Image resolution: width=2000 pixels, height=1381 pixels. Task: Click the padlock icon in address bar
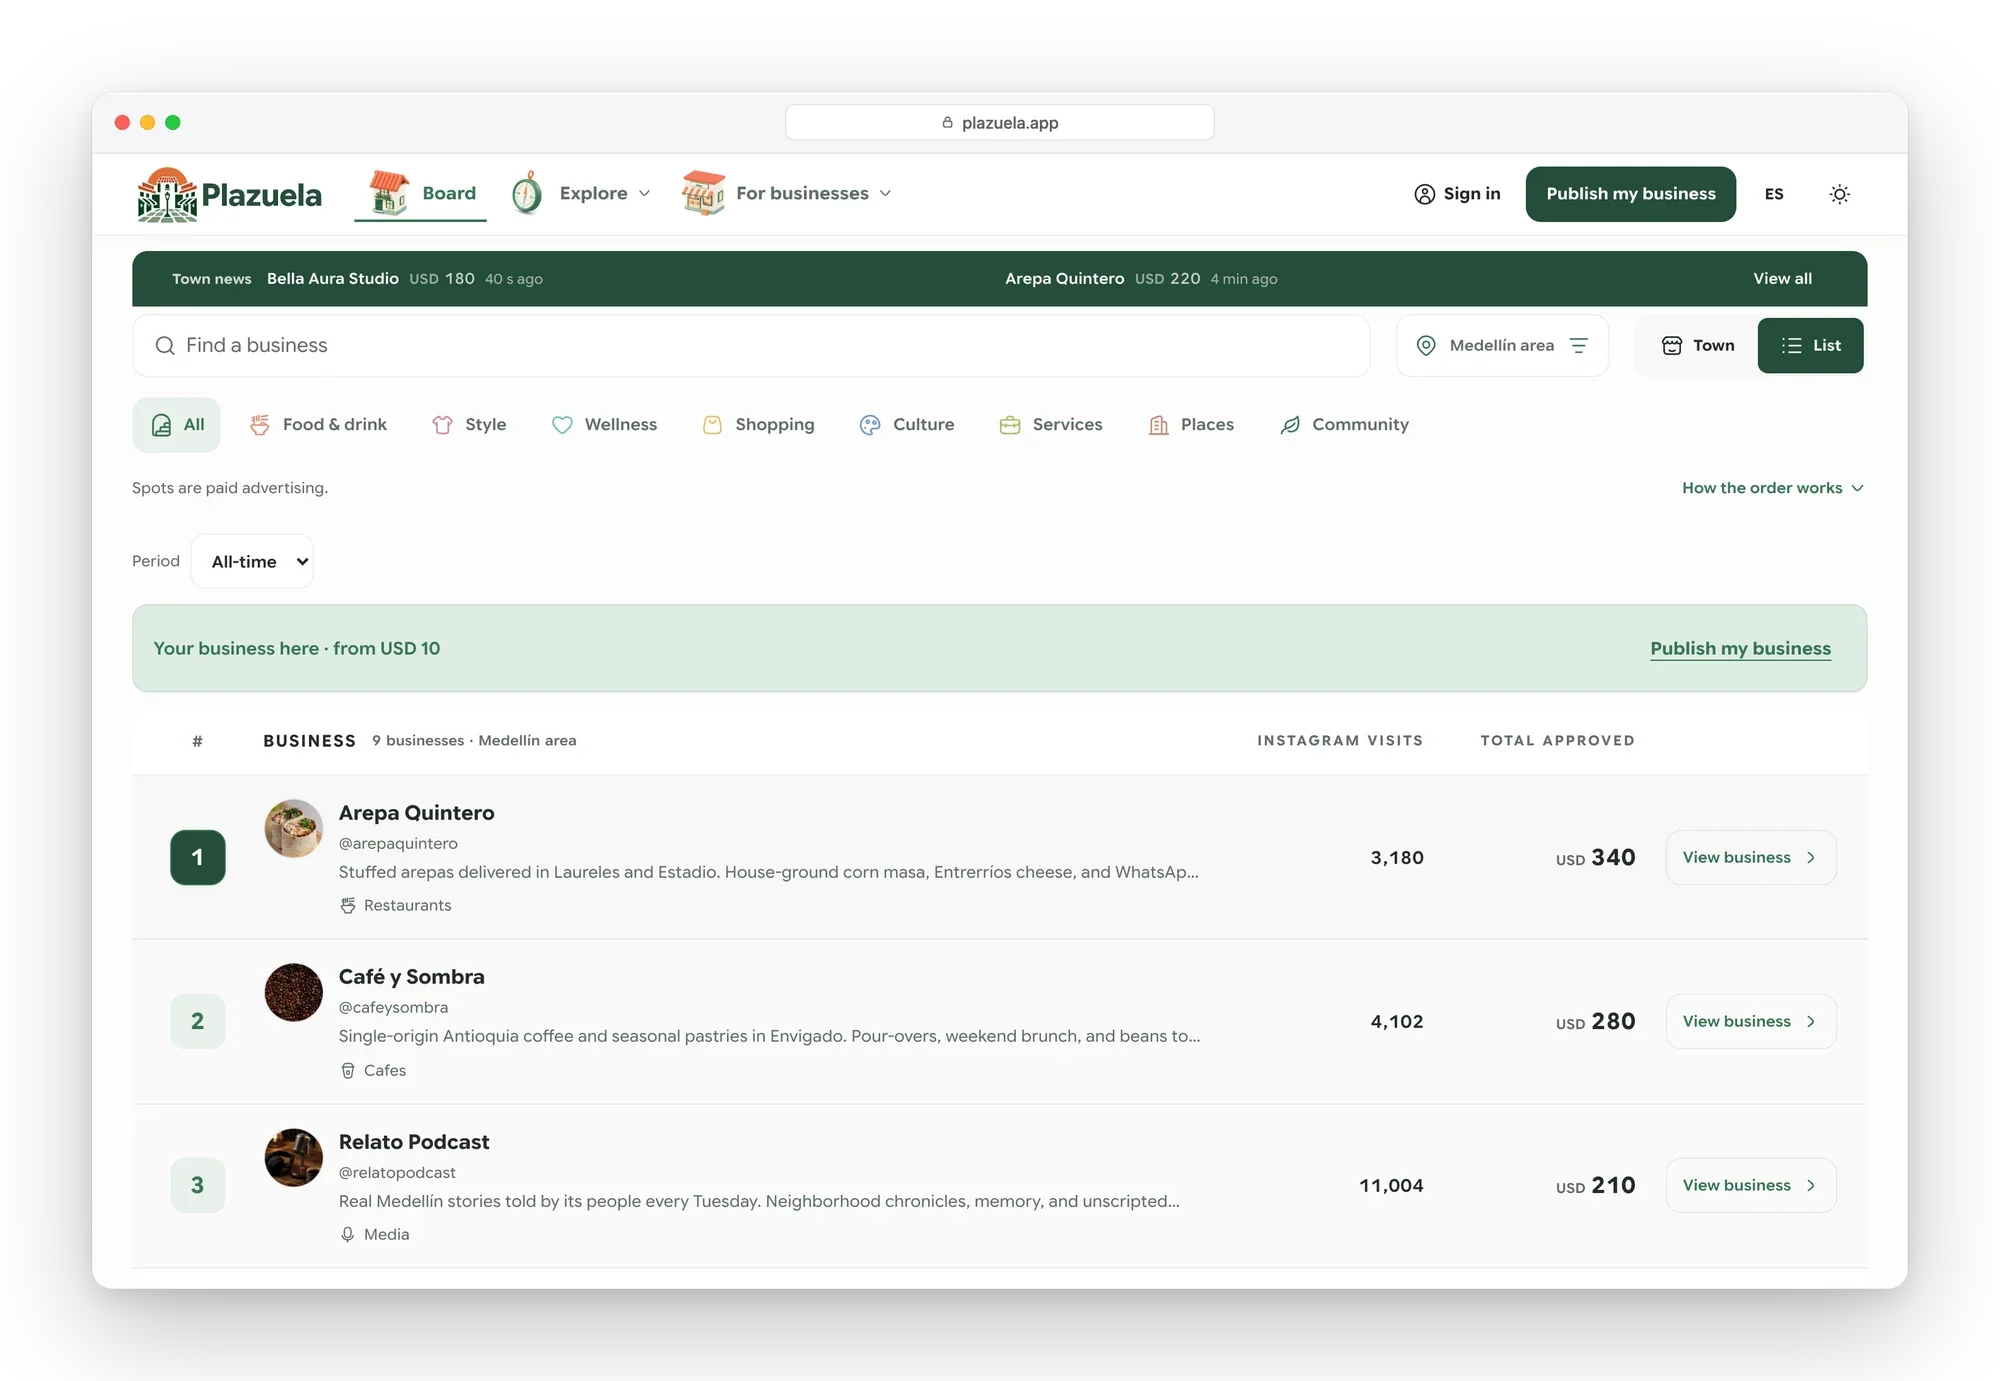[x=947, y=123]
